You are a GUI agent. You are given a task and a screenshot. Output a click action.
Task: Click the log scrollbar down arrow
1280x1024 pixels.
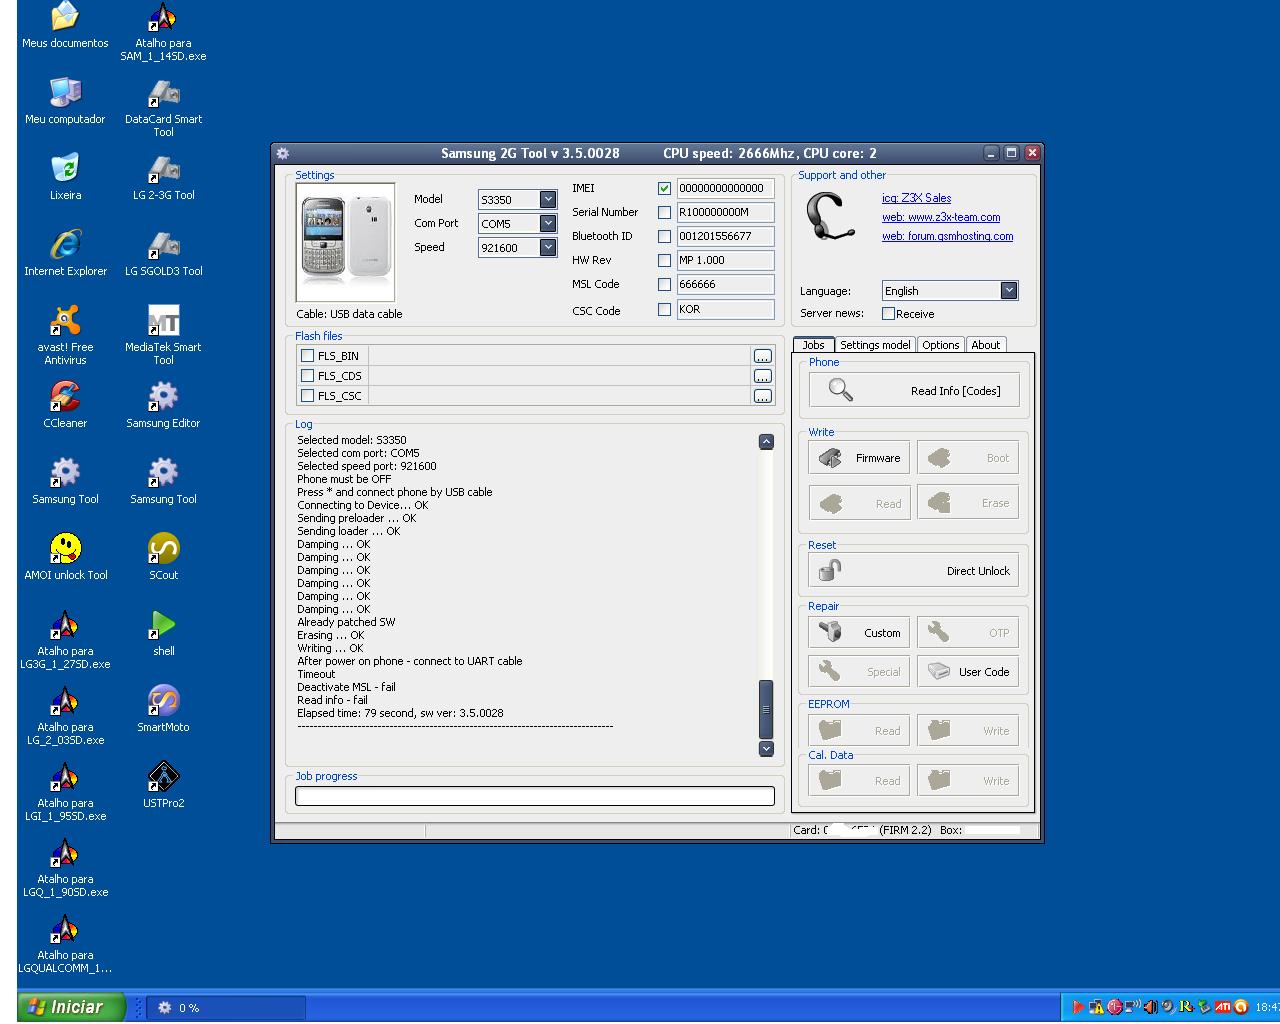click(766, 748)
